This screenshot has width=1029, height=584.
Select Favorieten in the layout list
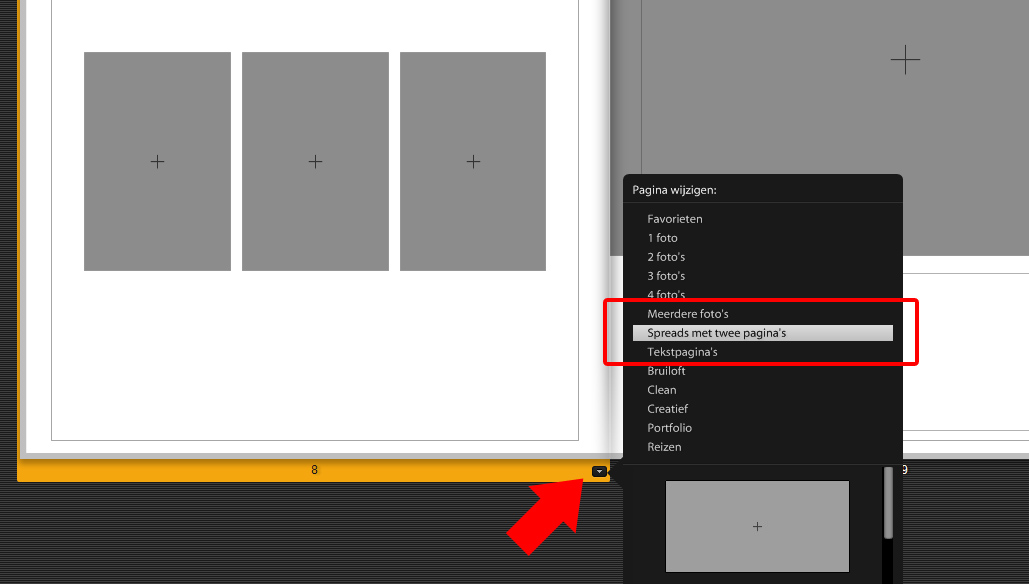[675, 219]
